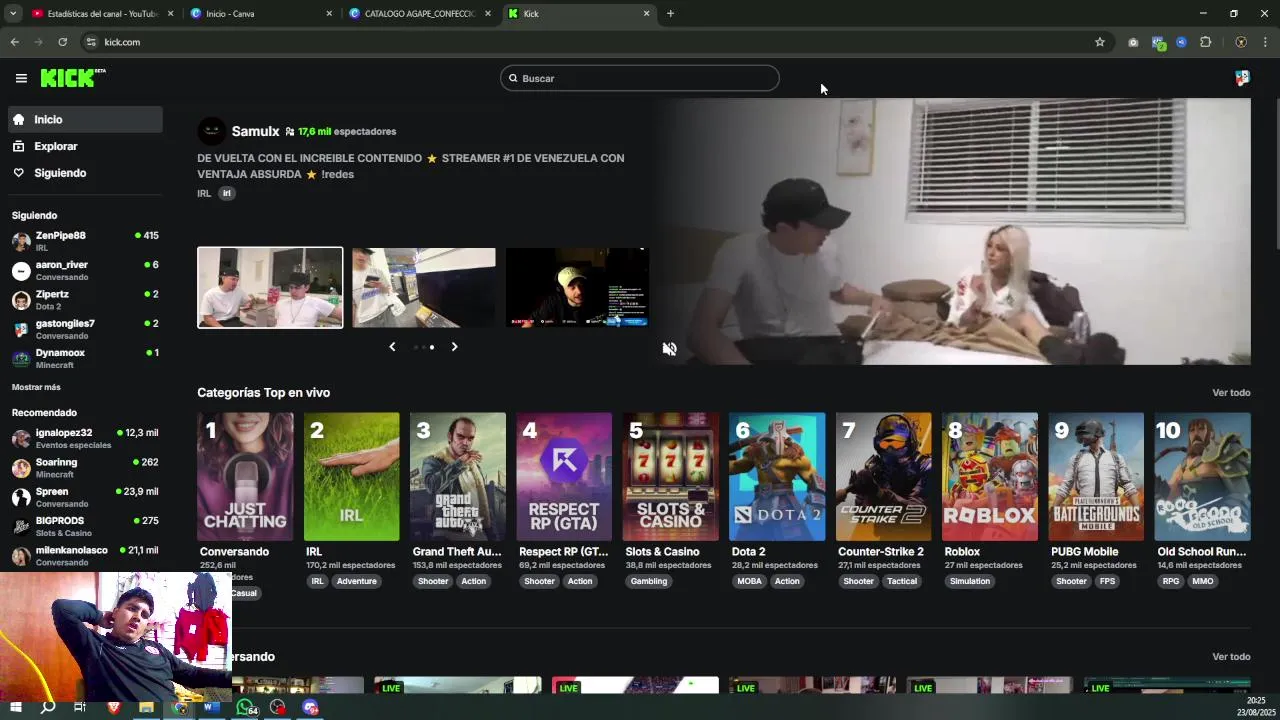Click the Kick logo

click(72, 78)
